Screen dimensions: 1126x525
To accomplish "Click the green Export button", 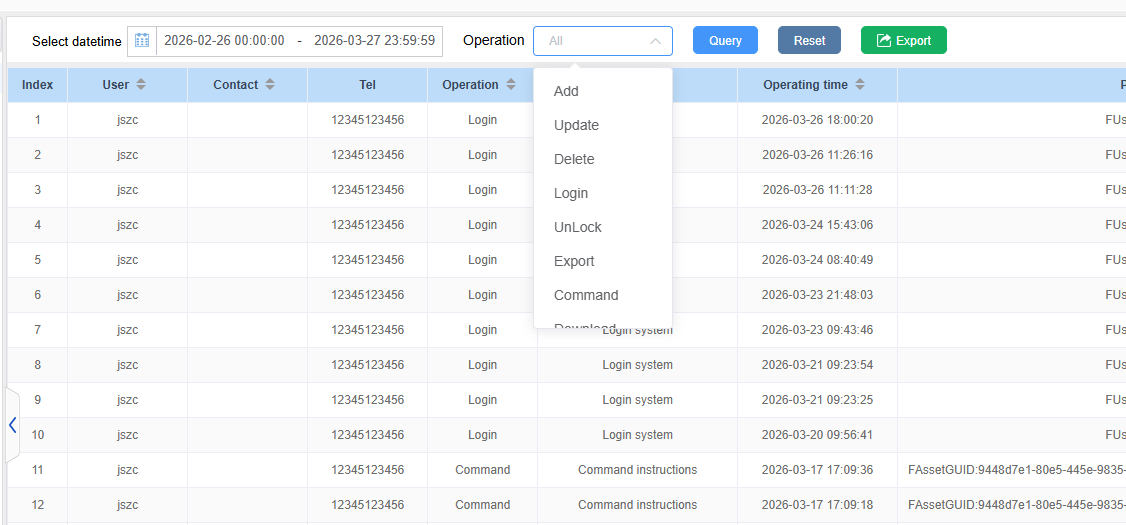I will pyautogui.click(x=903, y=40).
